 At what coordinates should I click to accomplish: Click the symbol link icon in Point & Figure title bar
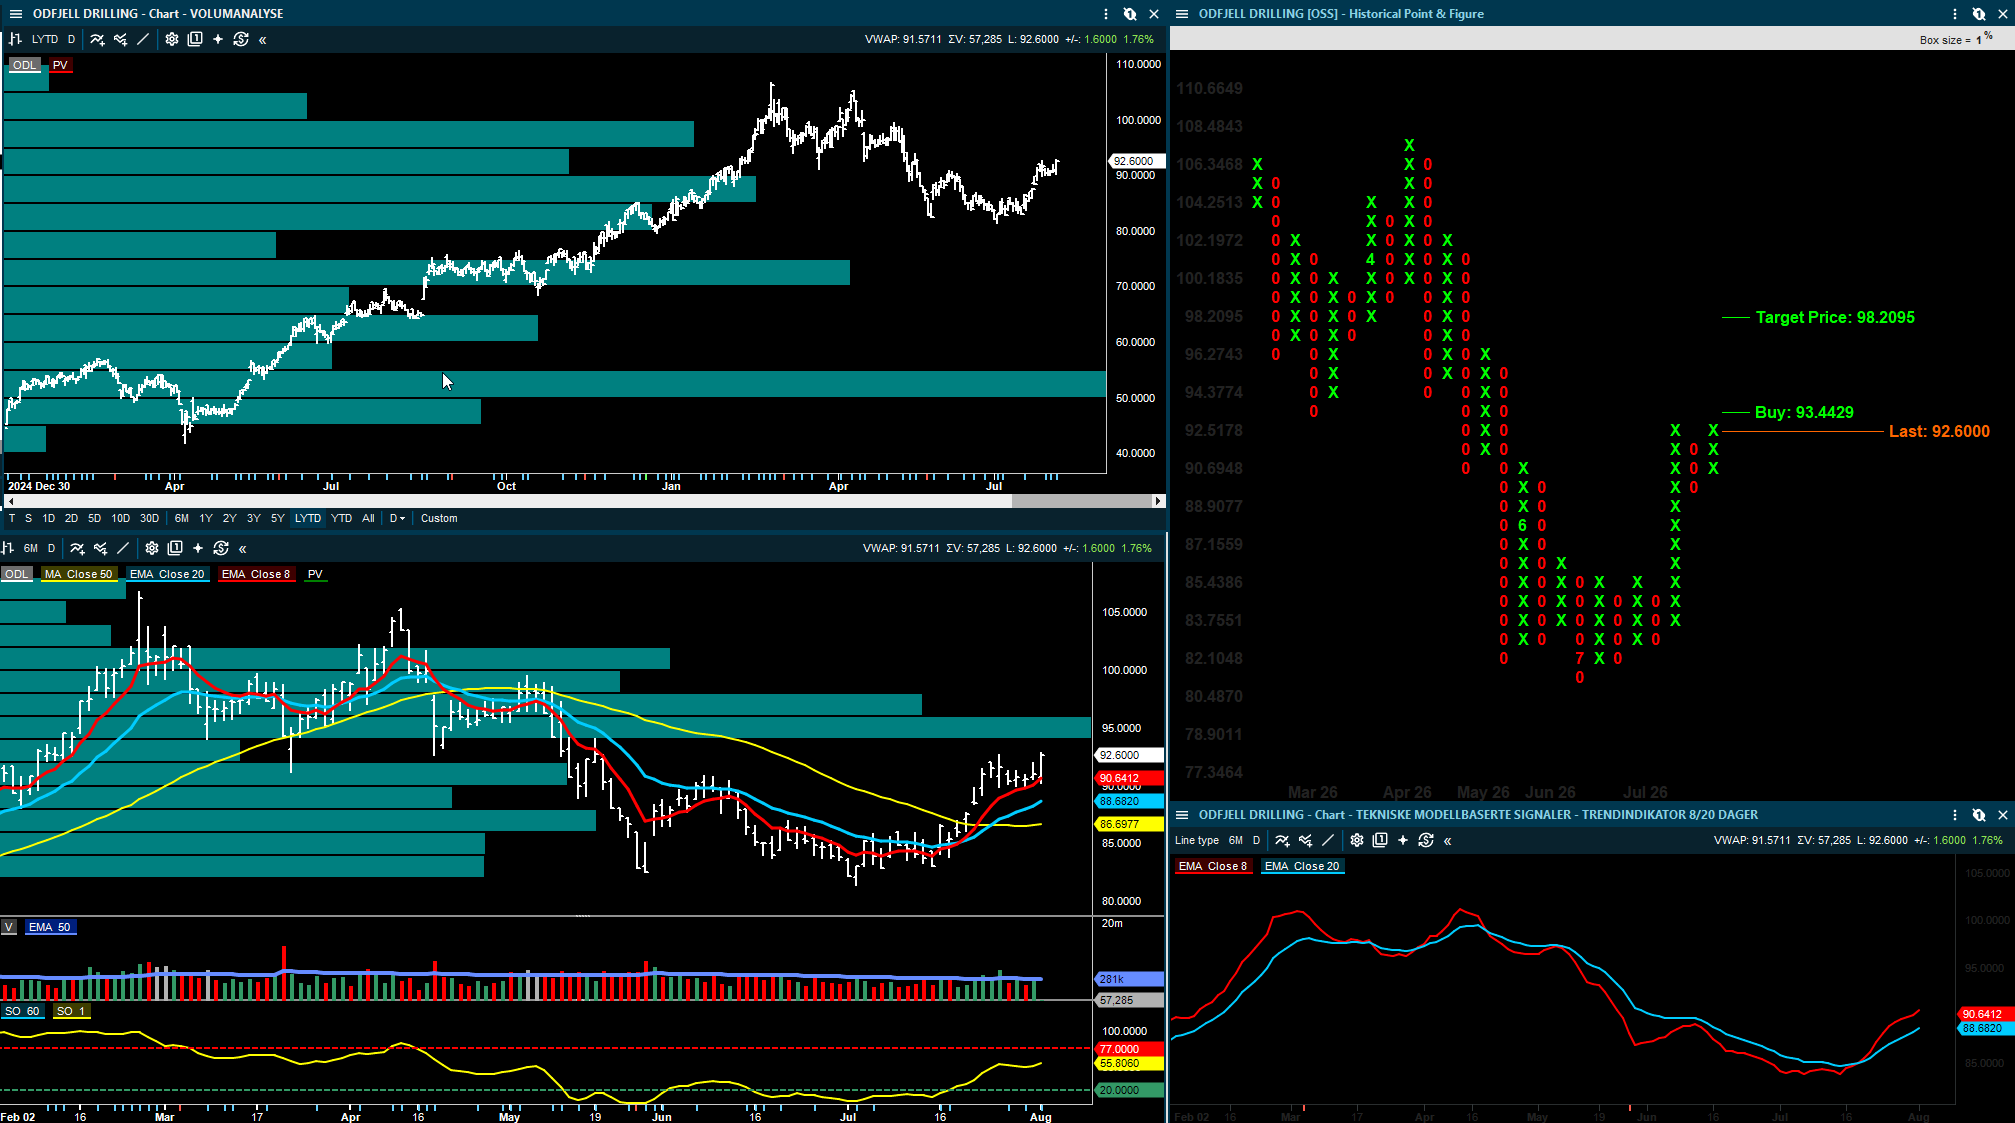pyautogui.click(x=1979, y=14)
